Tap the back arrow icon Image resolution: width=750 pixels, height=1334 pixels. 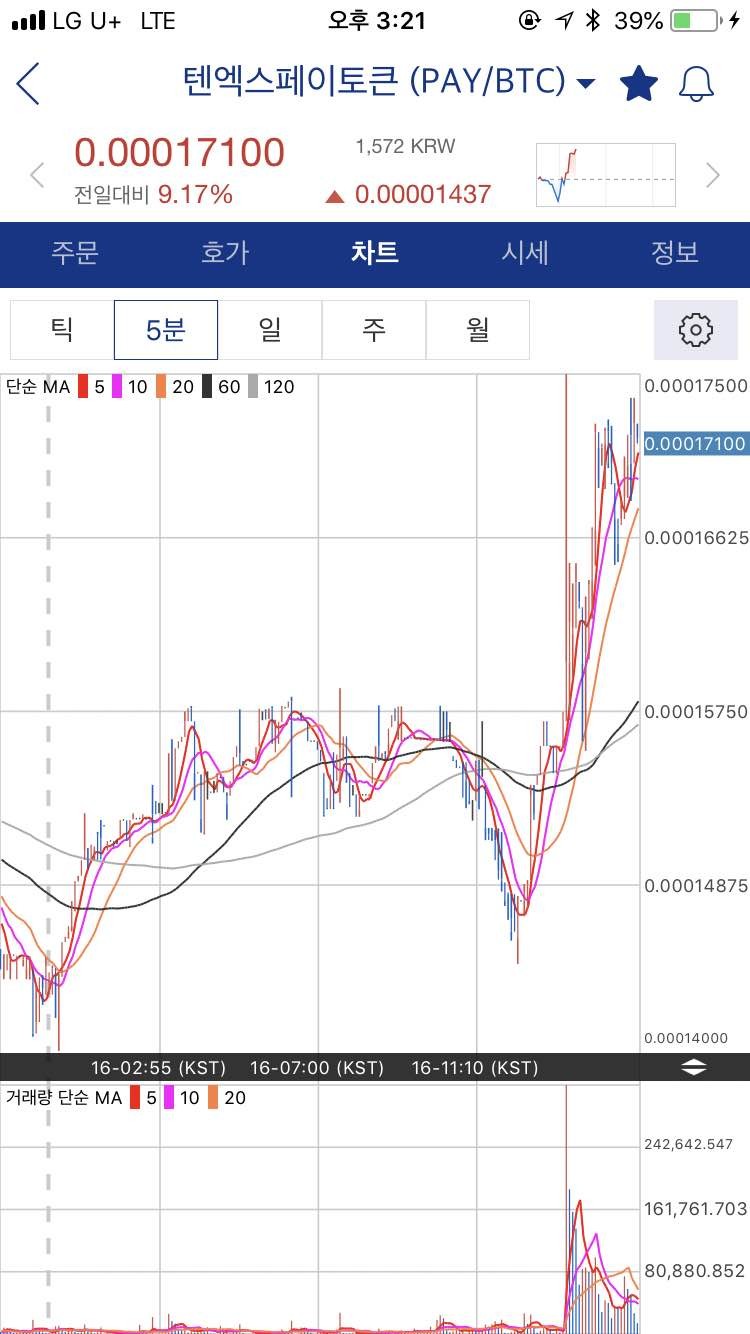(29, 83)
